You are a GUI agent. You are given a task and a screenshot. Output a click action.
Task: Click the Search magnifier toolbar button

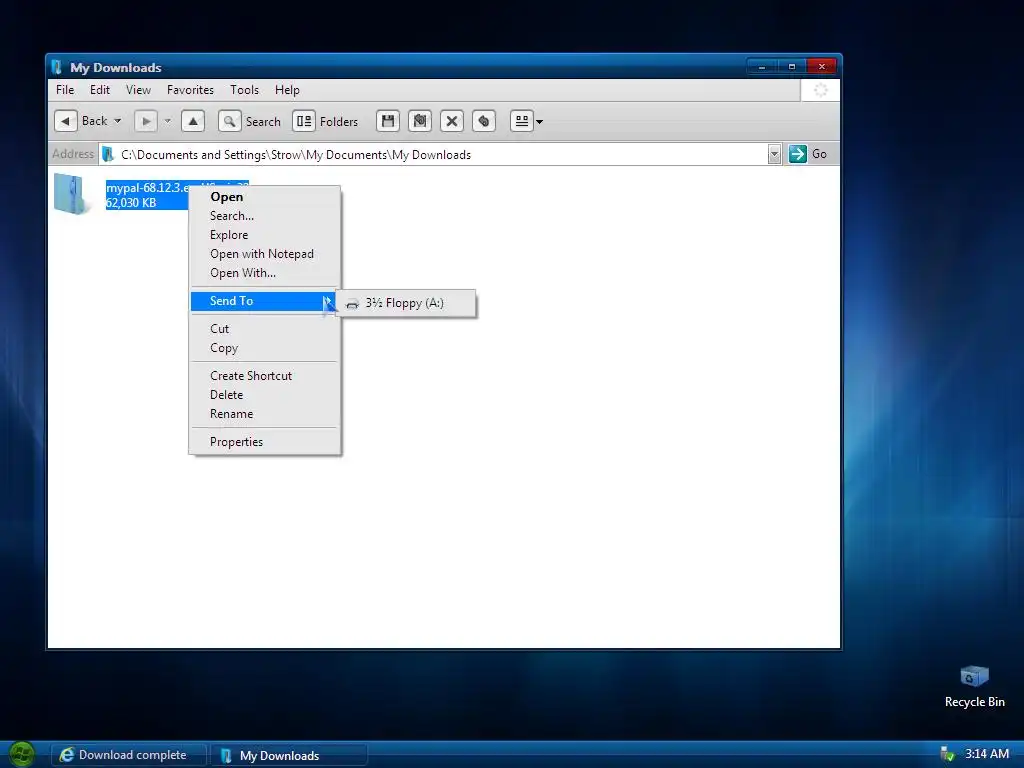tap(229, 121)
